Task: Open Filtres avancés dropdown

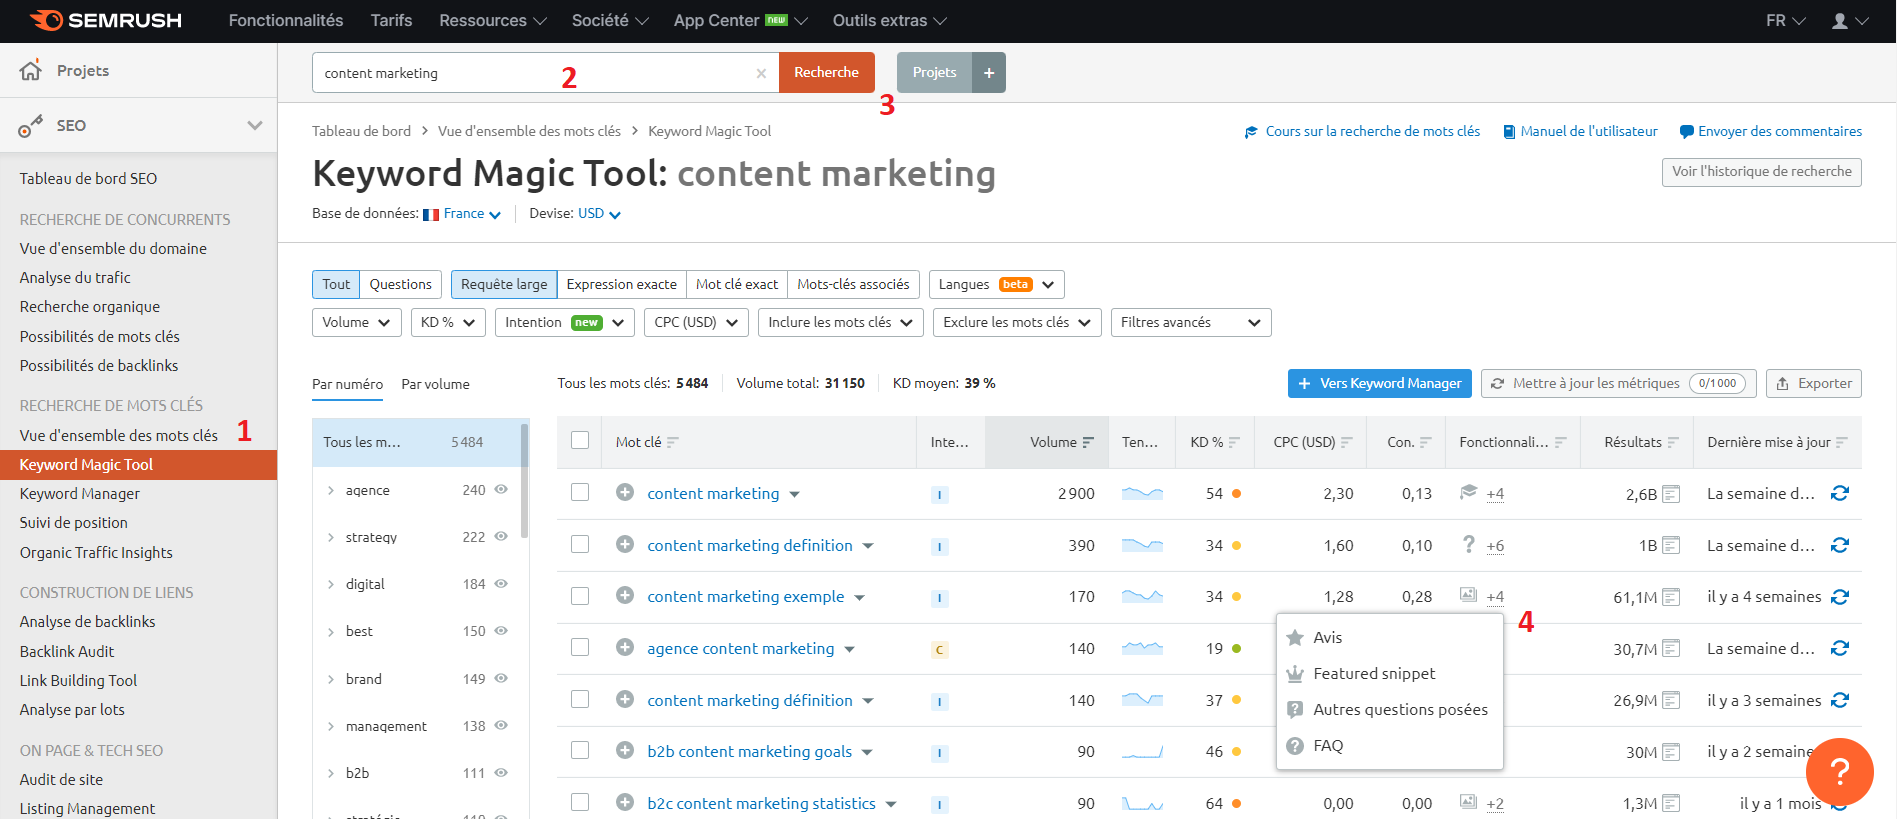Action: (x=1191, y=322)
